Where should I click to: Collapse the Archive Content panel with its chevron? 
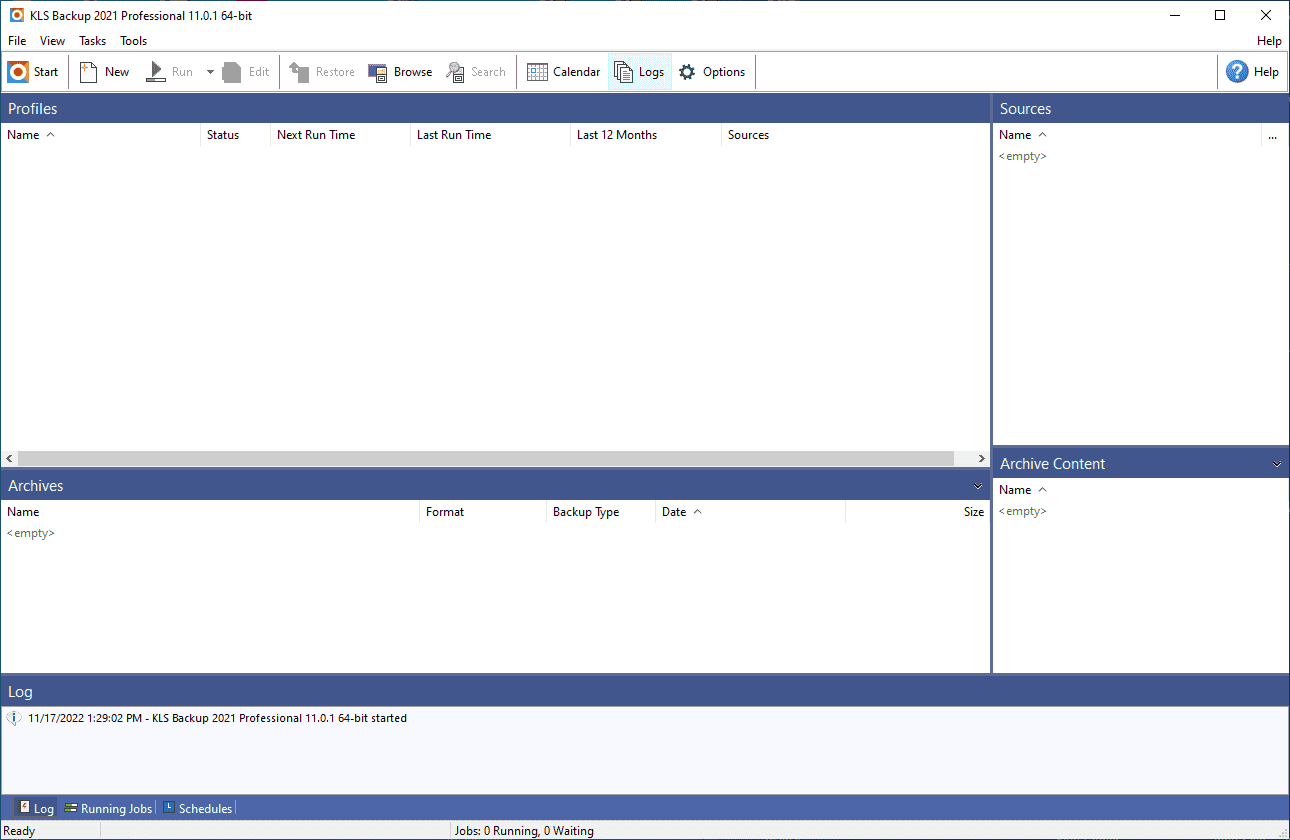[1277, 464]
